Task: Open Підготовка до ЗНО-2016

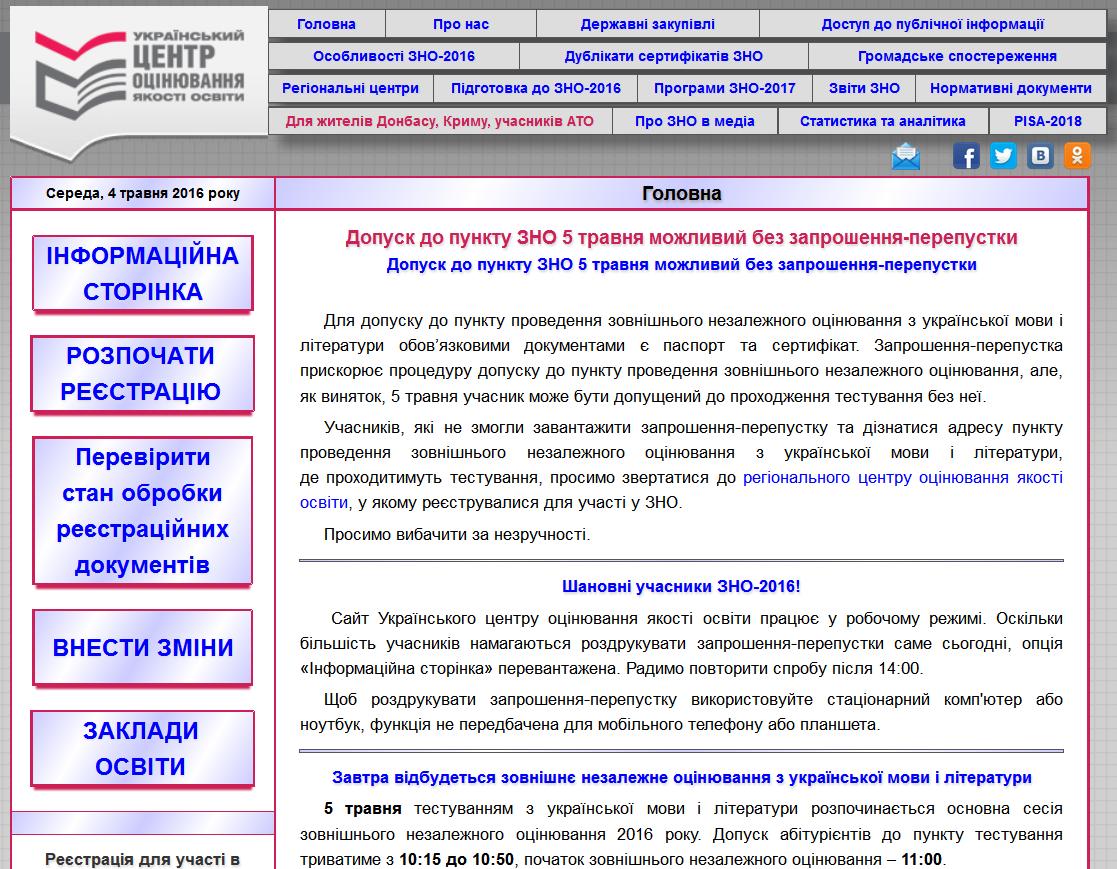Action: 536,88
